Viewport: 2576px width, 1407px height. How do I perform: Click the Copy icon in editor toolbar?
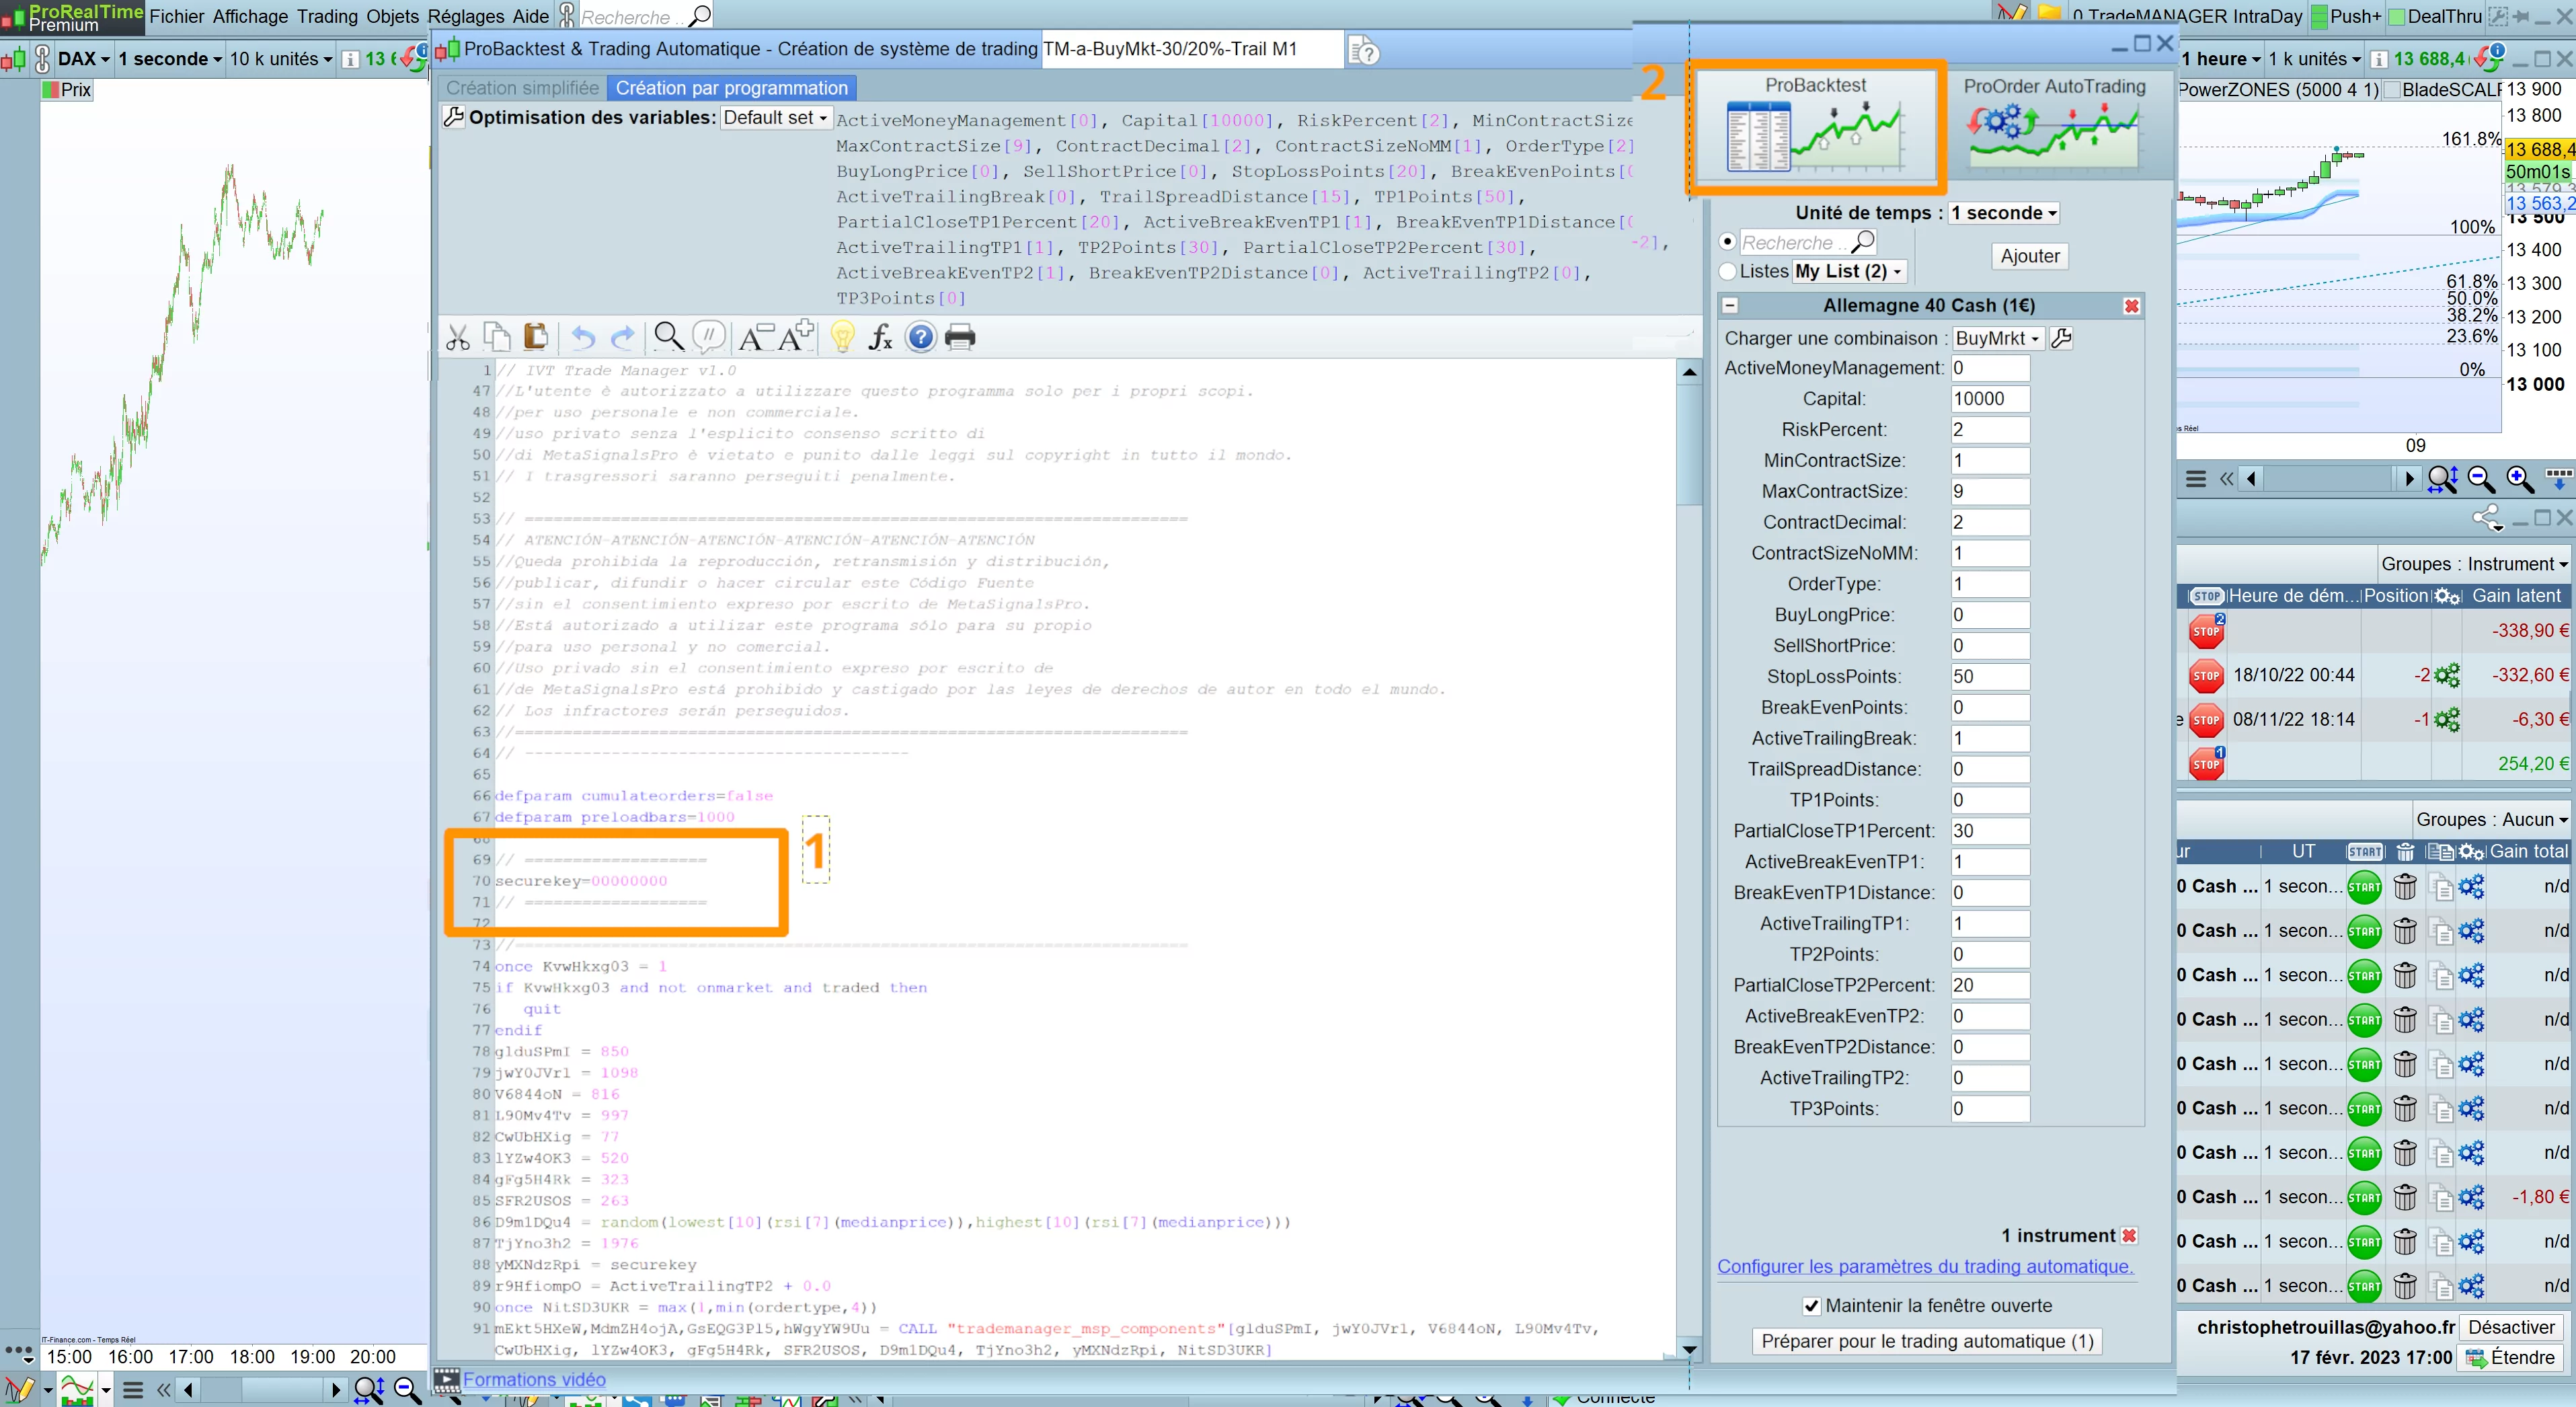pos(497,337)
